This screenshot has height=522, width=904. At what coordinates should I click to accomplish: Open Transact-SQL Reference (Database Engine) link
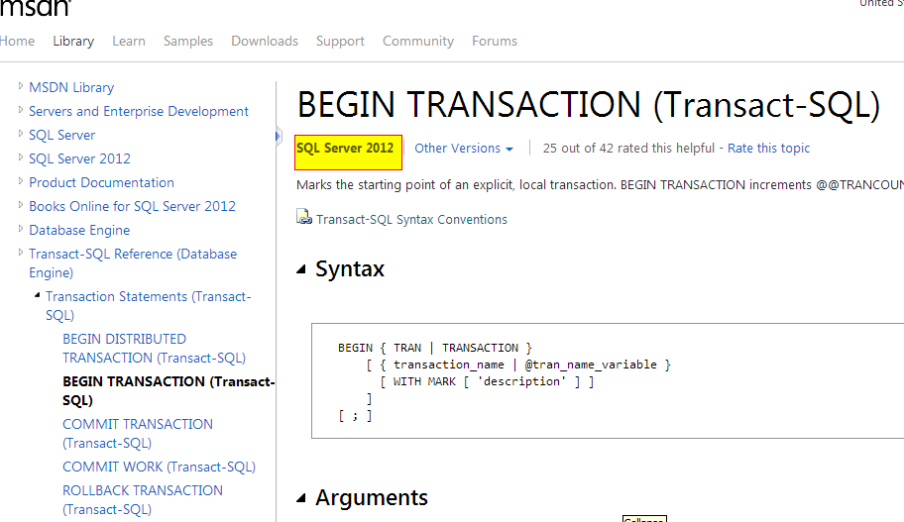(x=133, y=263)
